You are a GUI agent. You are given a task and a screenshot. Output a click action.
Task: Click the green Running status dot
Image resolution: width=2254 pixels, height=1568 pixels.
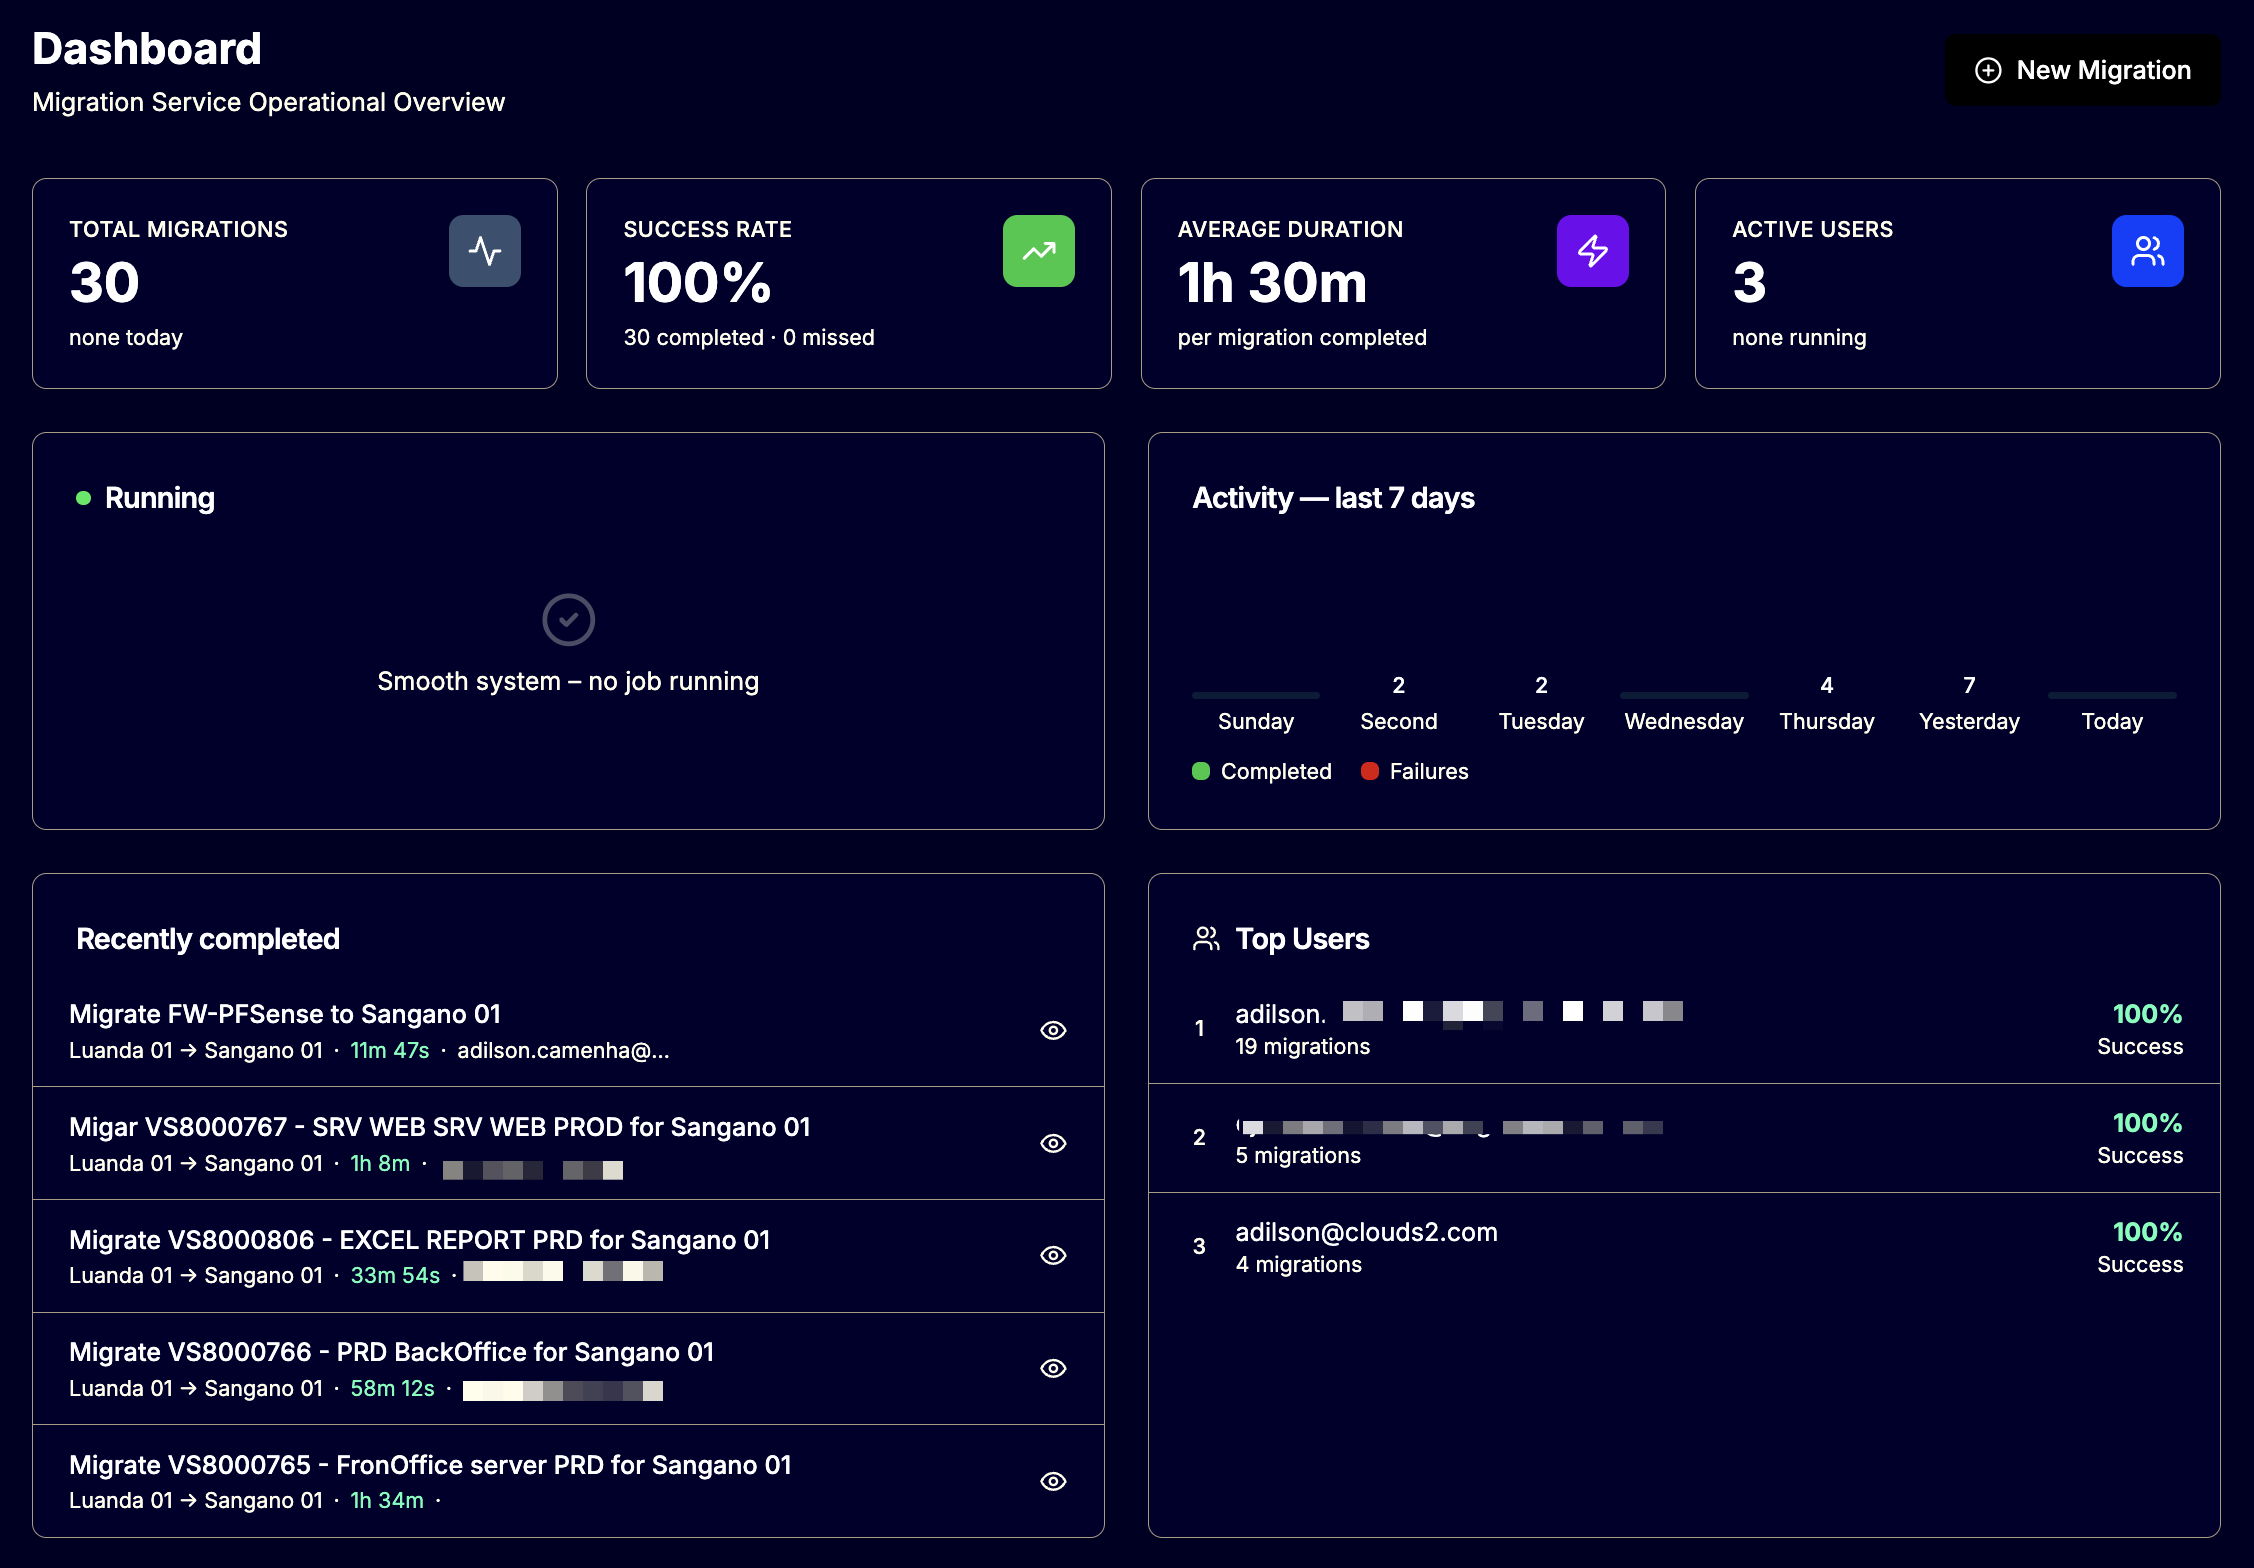[84, 498]
